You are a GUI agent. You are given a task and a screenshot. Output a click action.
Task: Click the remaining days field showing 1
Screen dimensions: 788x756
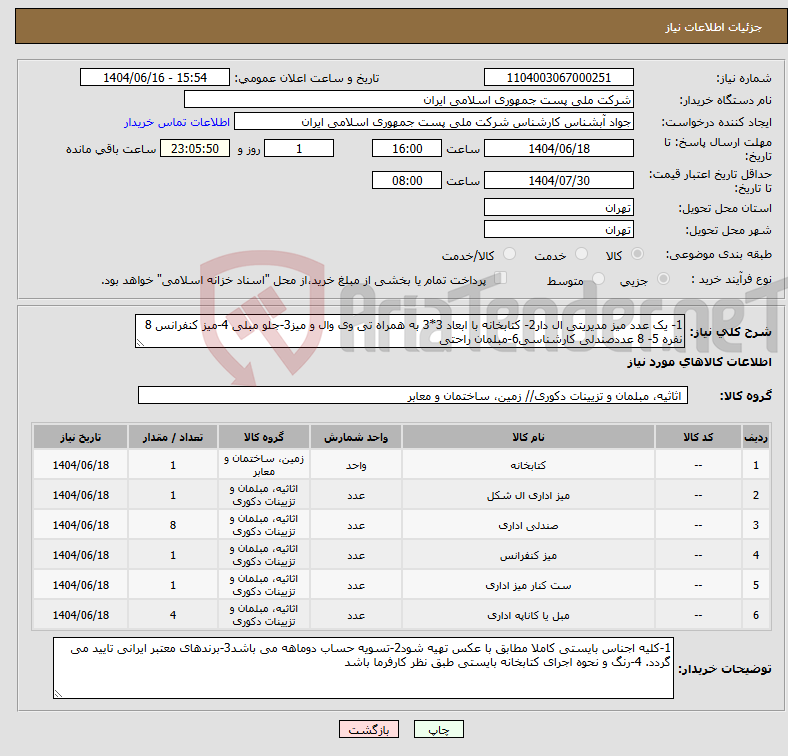tap(299, 148)
